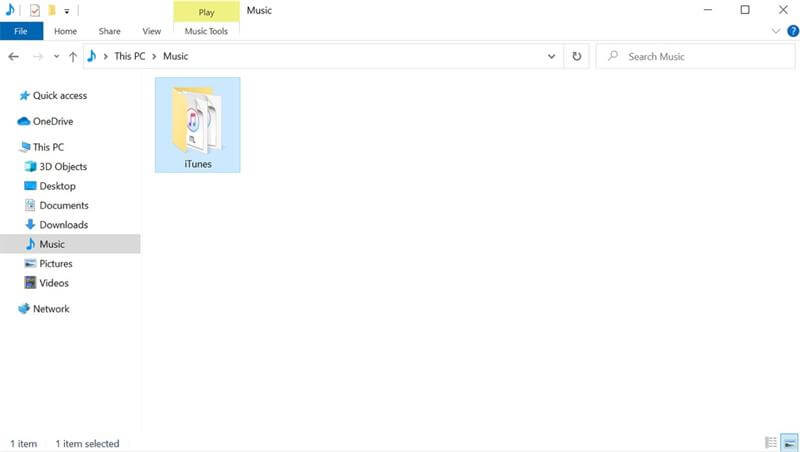
Task: Select Quick access in the sidebar
Action: (59, 96)
